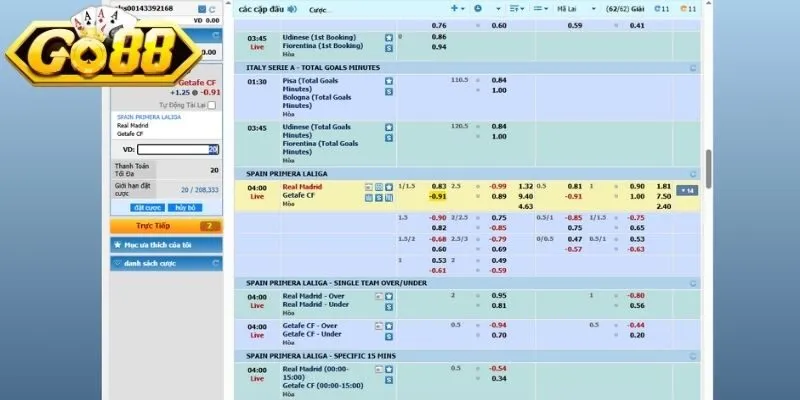800x400 pixels.
Task: Click the refresh icon in Spain Primera Laliga header
Action: click(694, 173)
